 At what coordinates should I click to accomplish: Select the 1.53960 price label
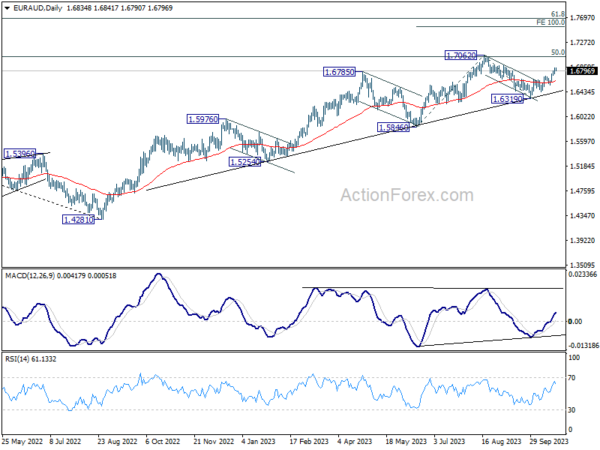[x=20, y=154]
